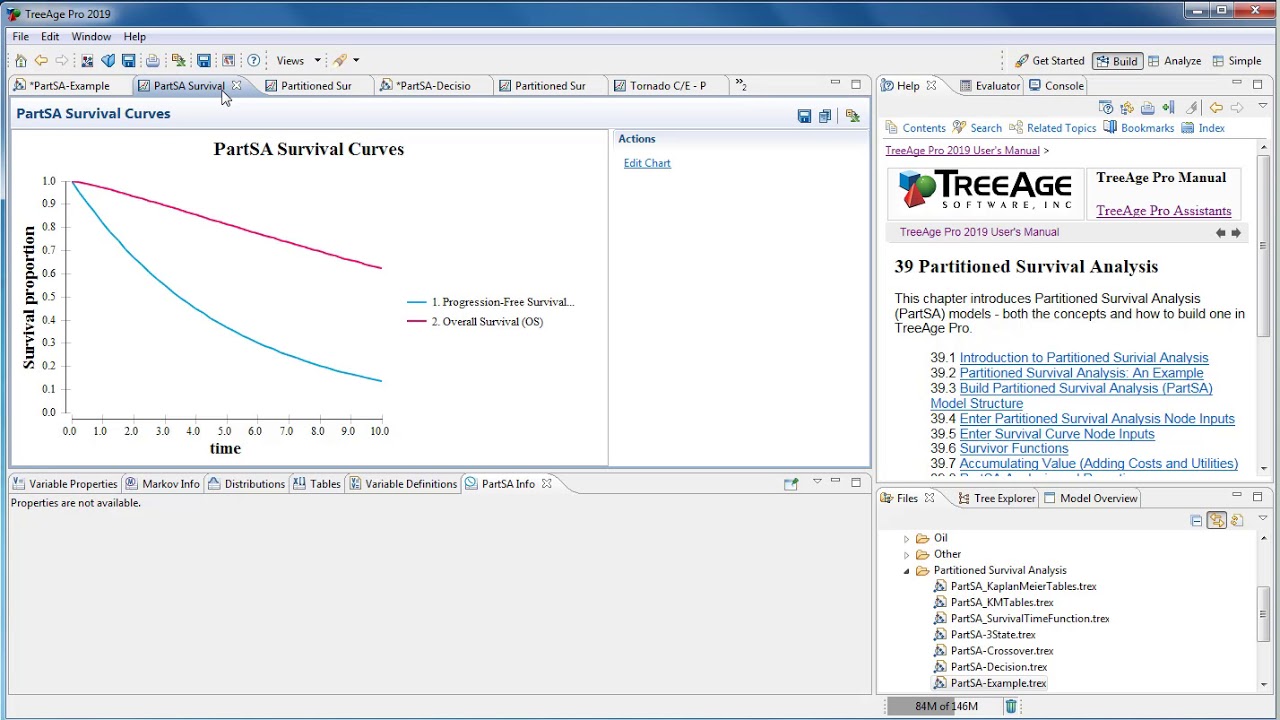Screen dimensions: 1280x720
Task: Switch to Analyze perspective
Action: click(1174, 61)
